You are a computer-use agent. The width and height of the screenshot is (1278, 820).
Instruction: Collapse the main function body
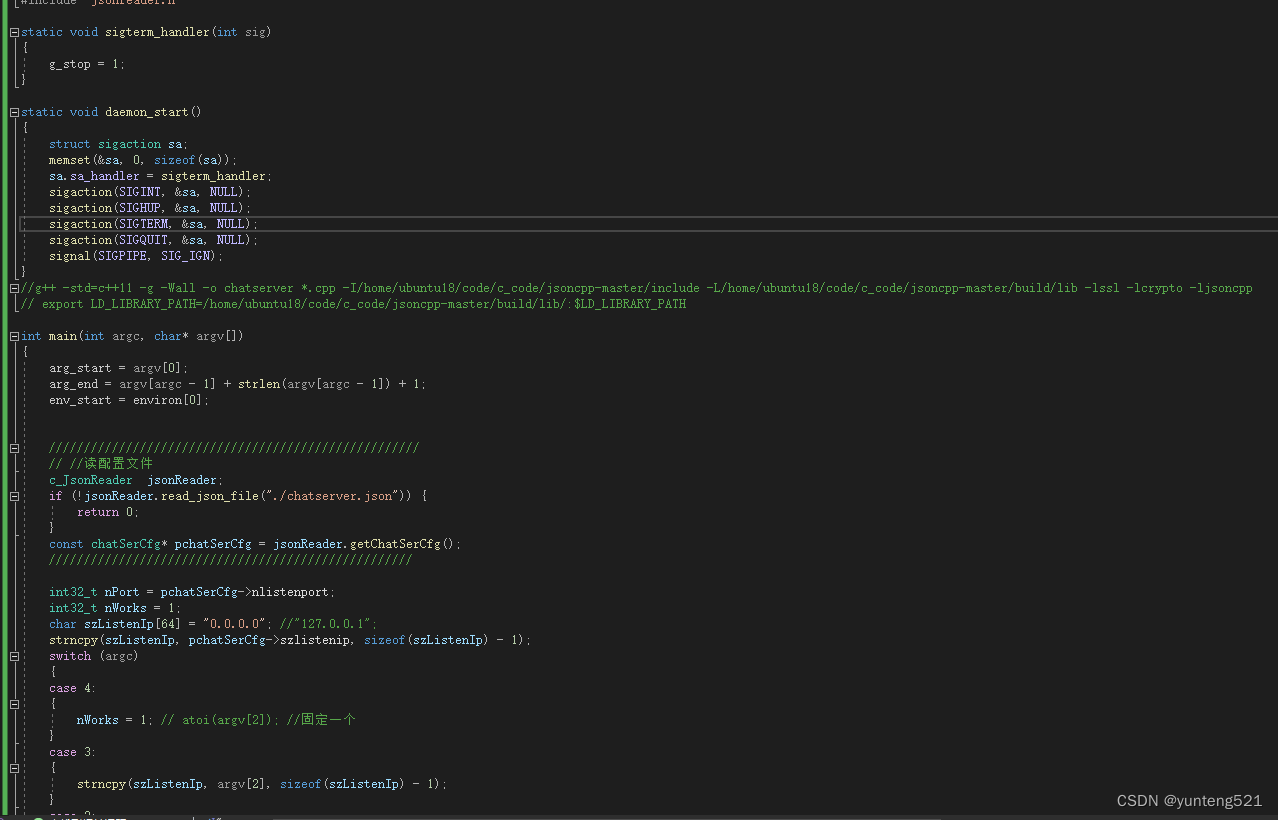pos(13,335)
